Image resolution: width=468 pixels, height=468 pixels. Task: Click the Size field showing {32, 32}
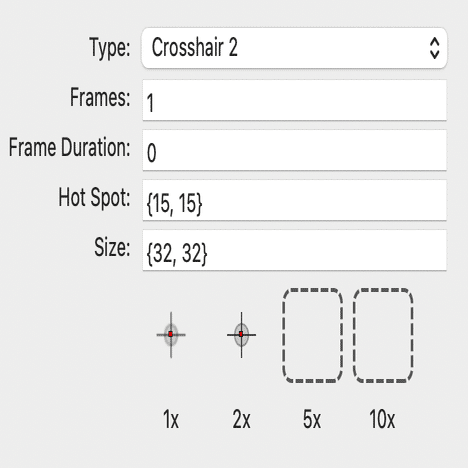click(x=294, y=250)
